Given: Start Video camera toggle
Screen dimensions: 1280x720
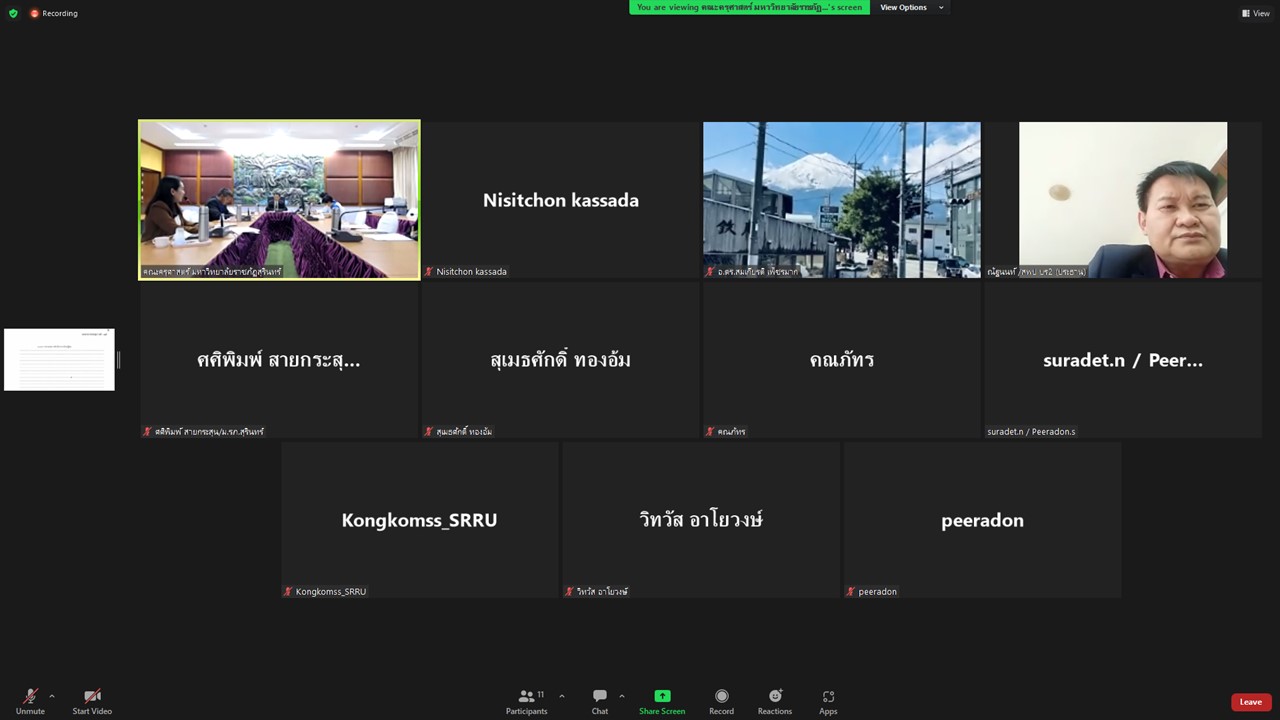Looking at the screenshot, I should [92, 696].
